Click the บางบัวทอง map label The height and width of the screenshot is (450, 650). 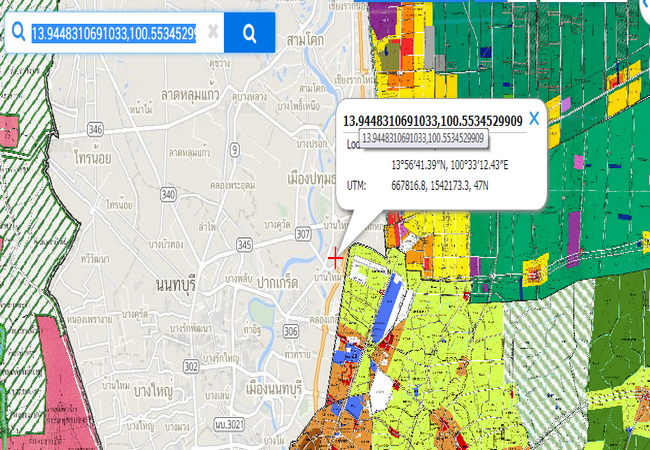click(x=166, y=244)
